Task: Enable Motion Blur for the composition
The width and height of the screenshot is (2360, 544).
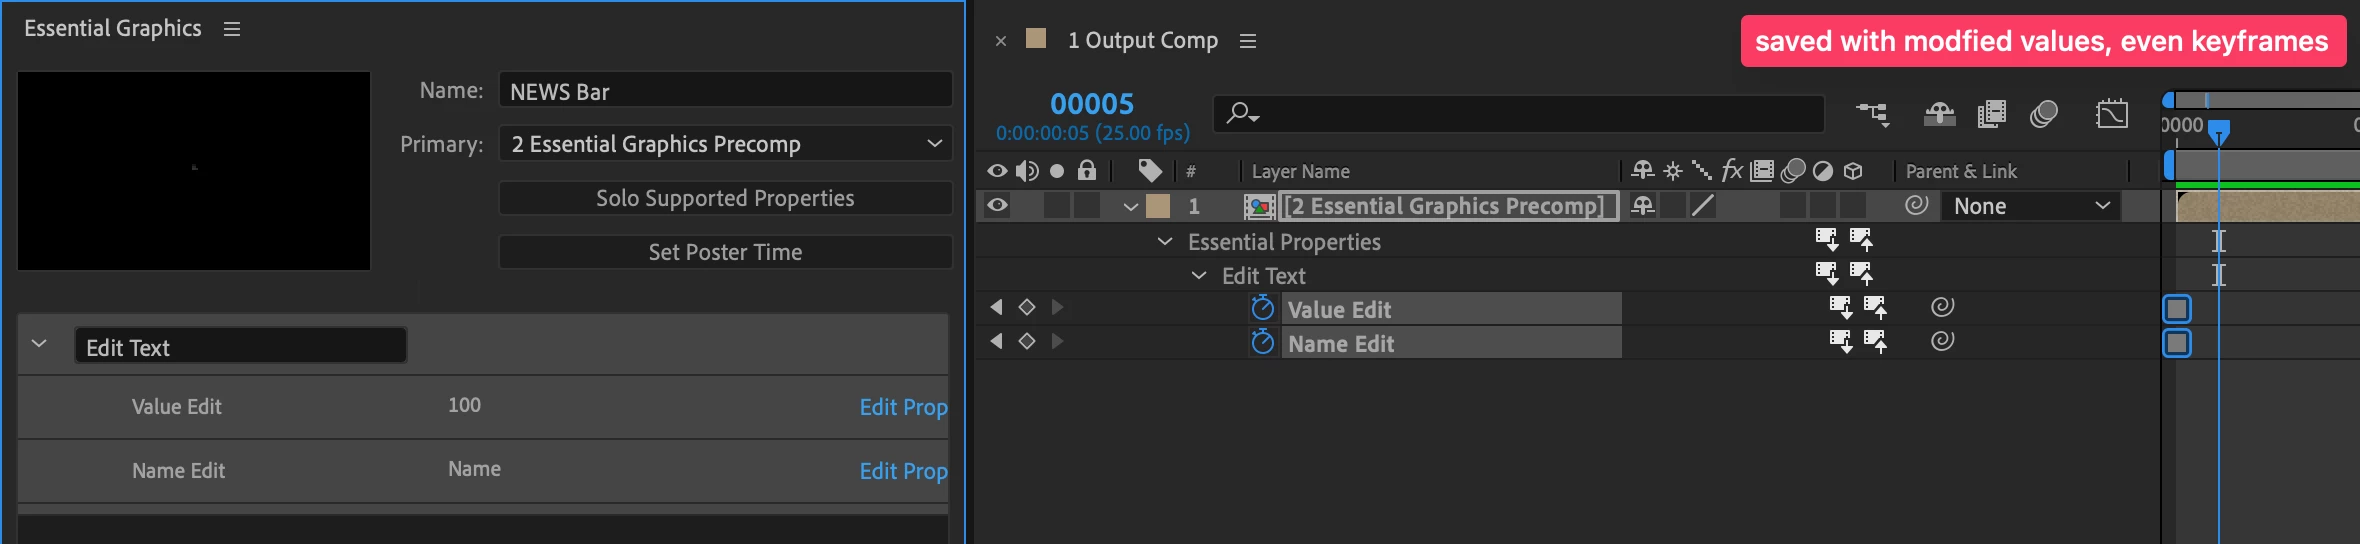Action: point(2044,114)
